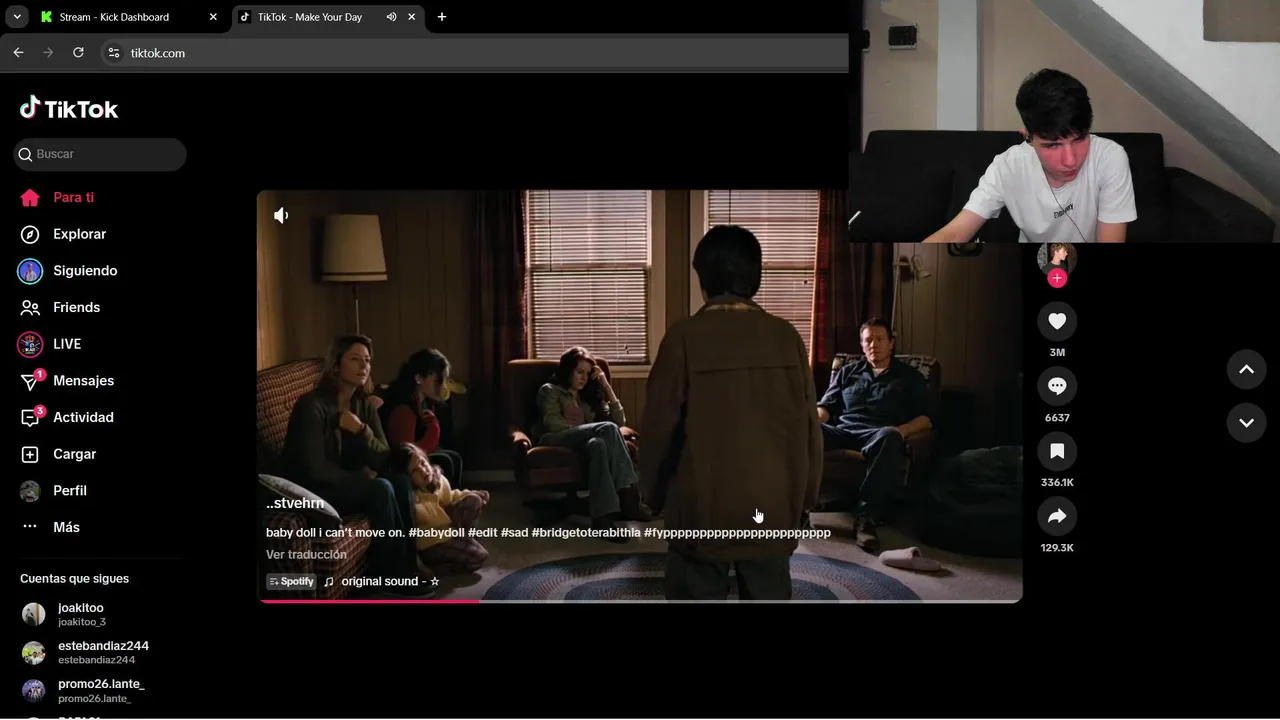Click the 3M likes count
The image size is (1280, 720).
coord(1057,353)
